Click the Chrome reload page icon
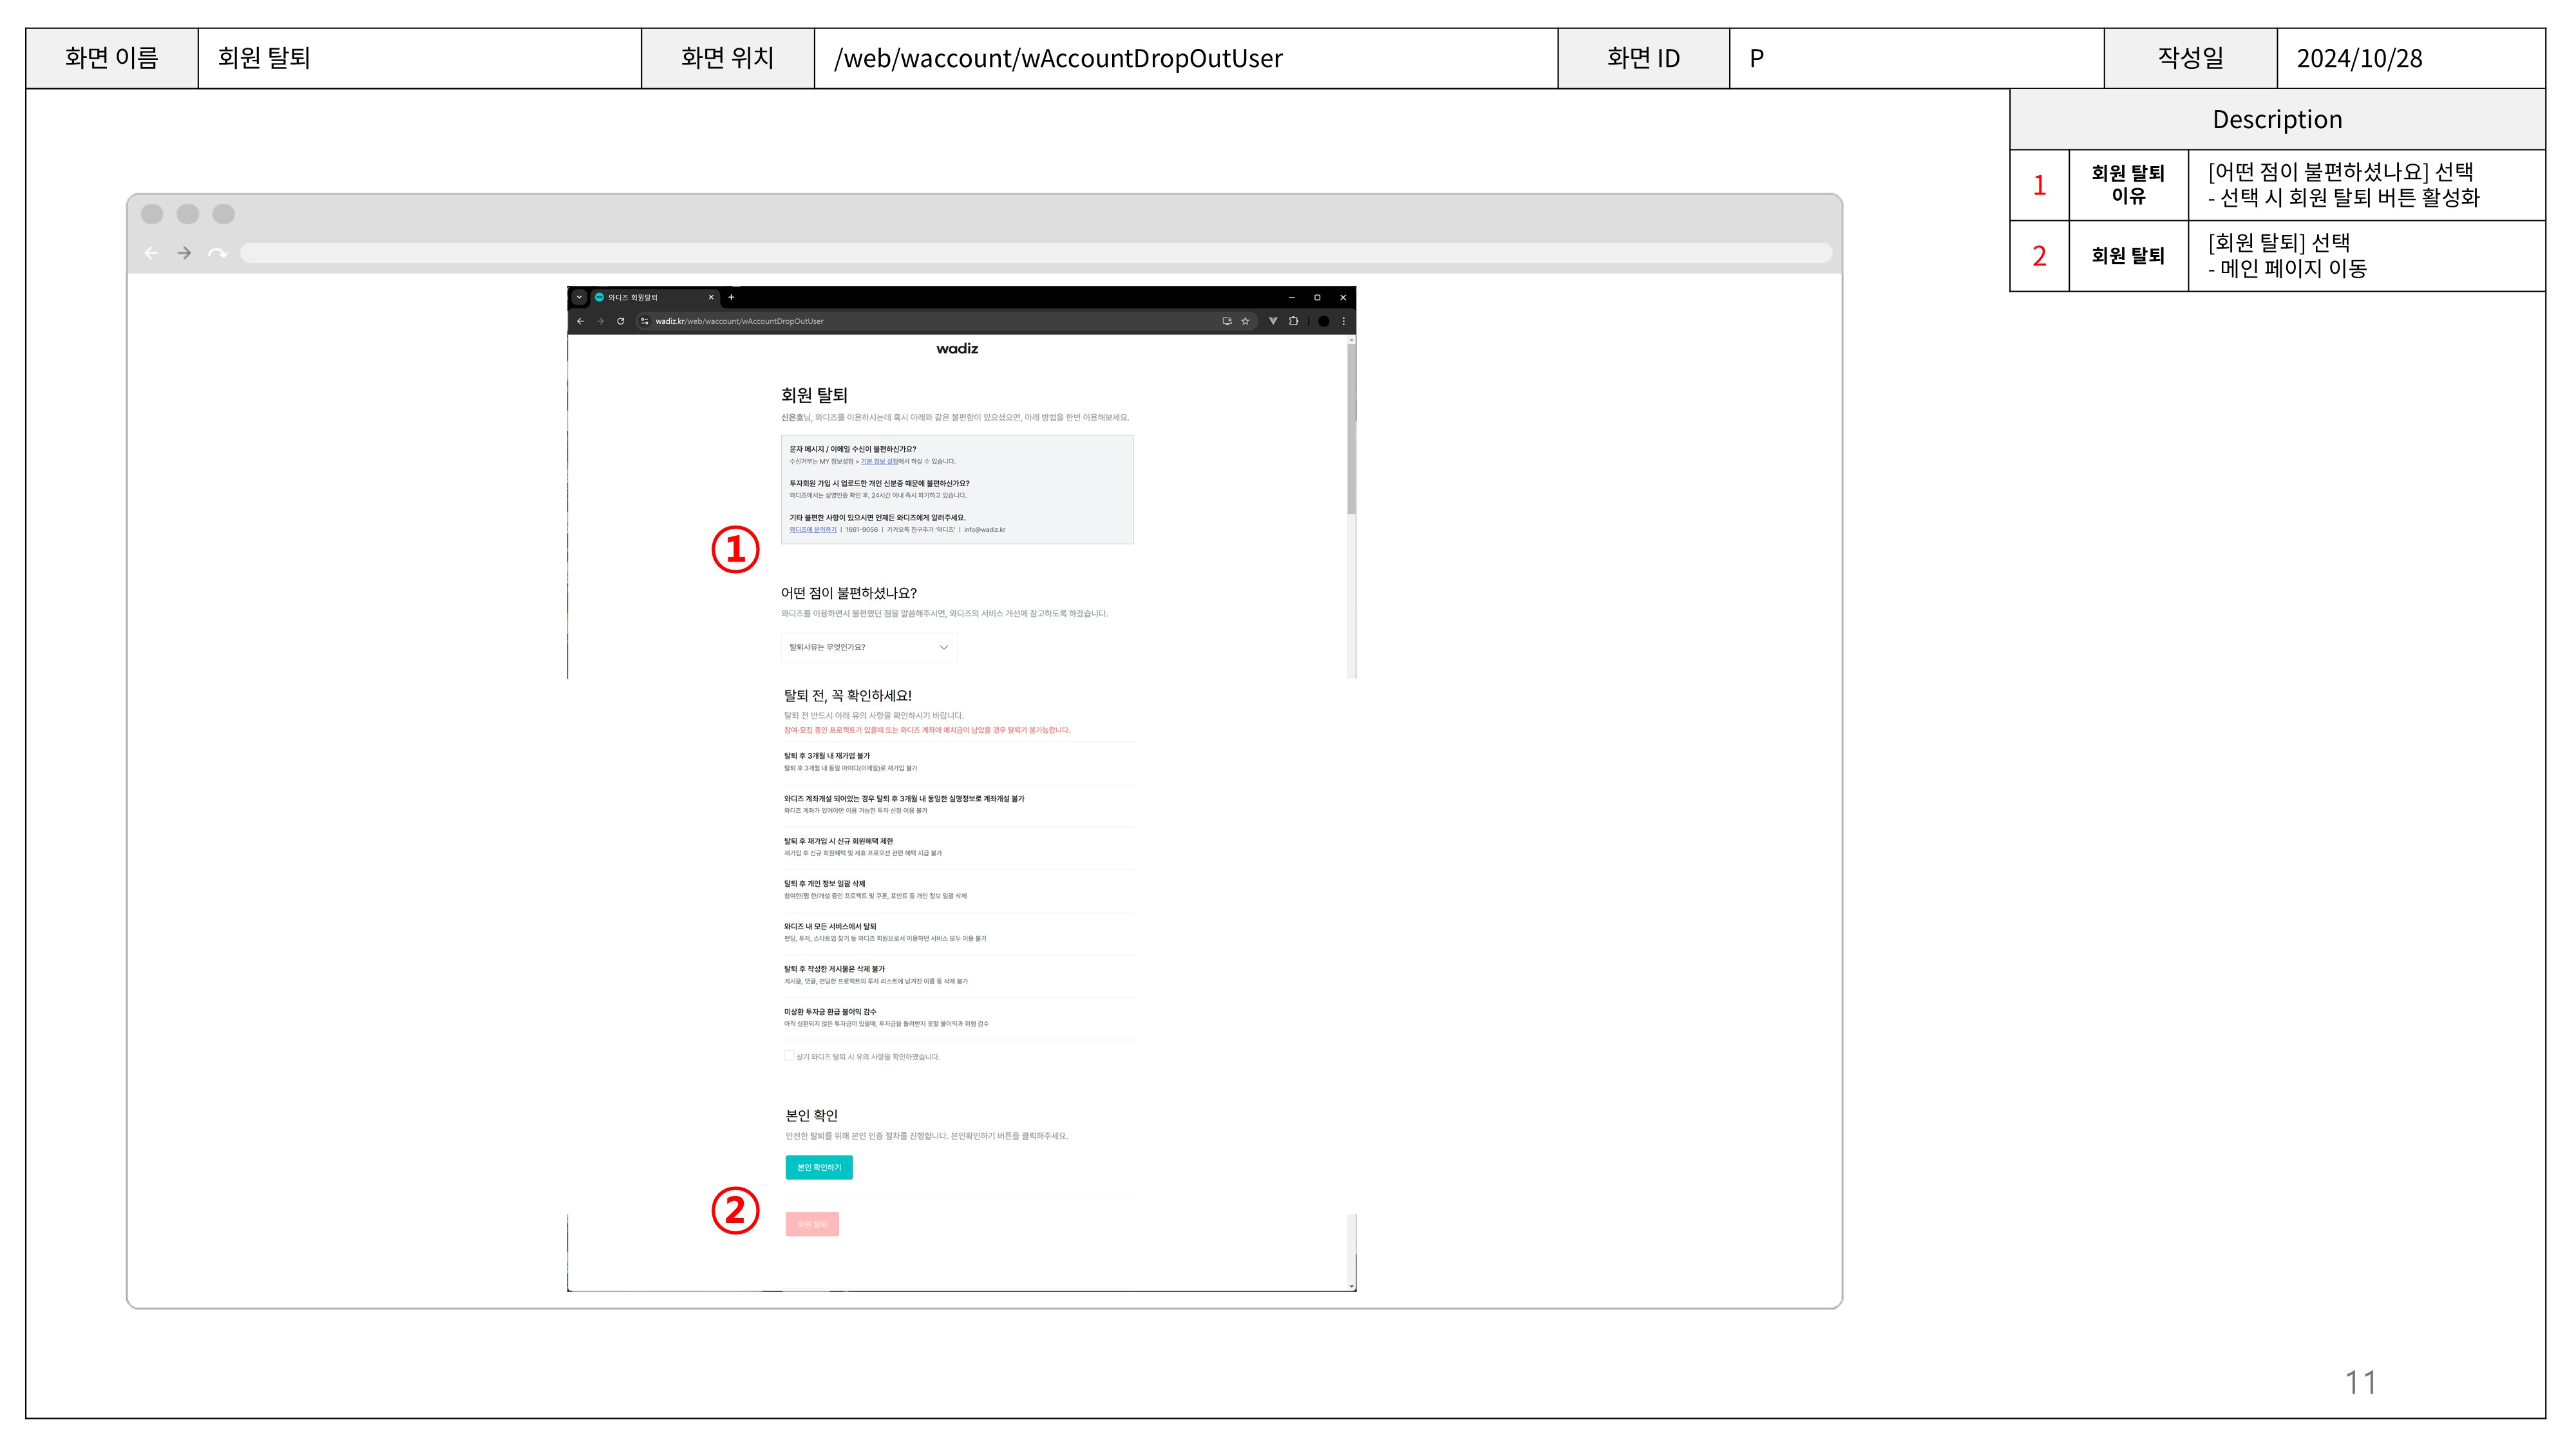 tap(621, 321)
